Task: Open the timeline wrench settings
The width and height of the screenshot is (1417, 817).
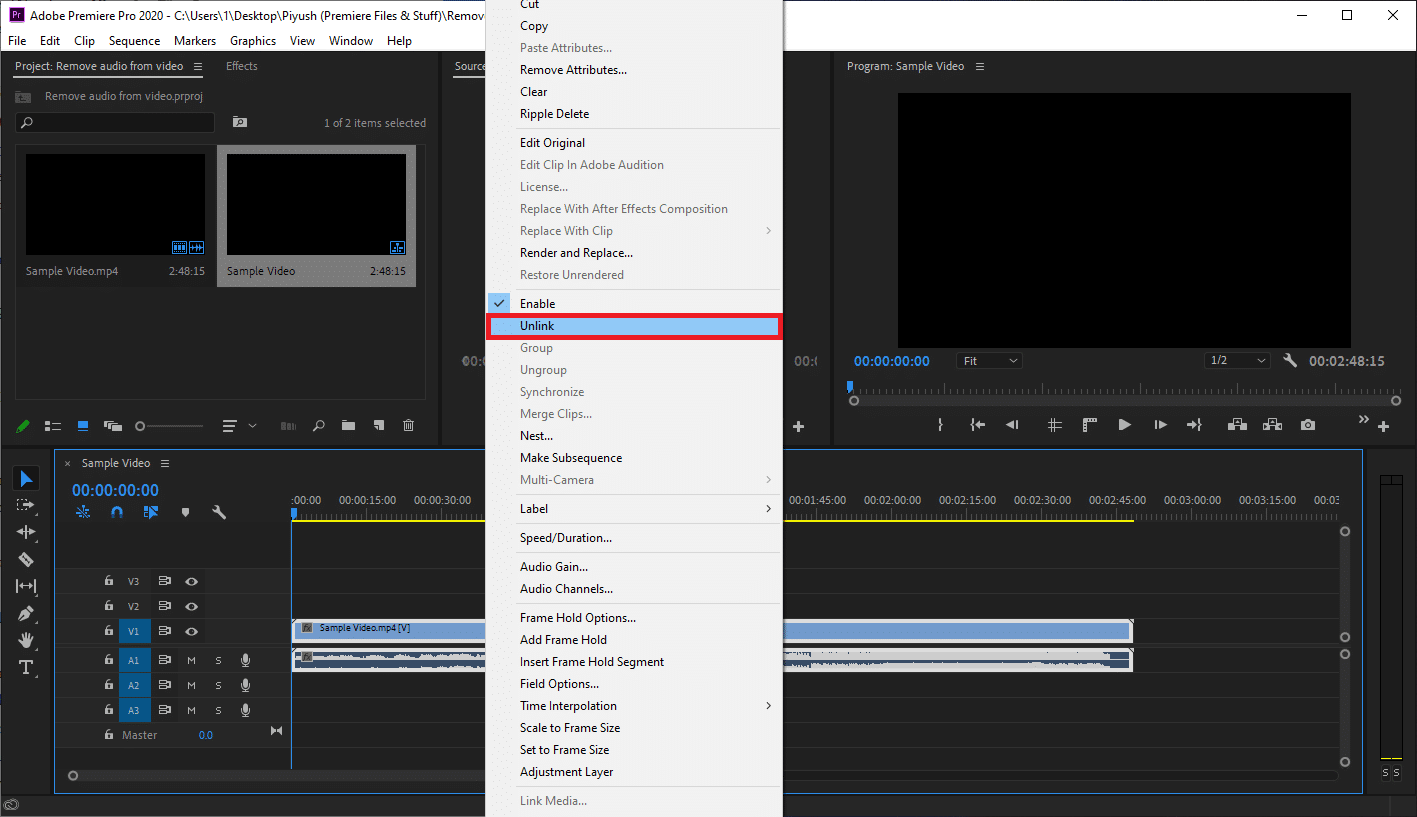Action: coord(219,511)
